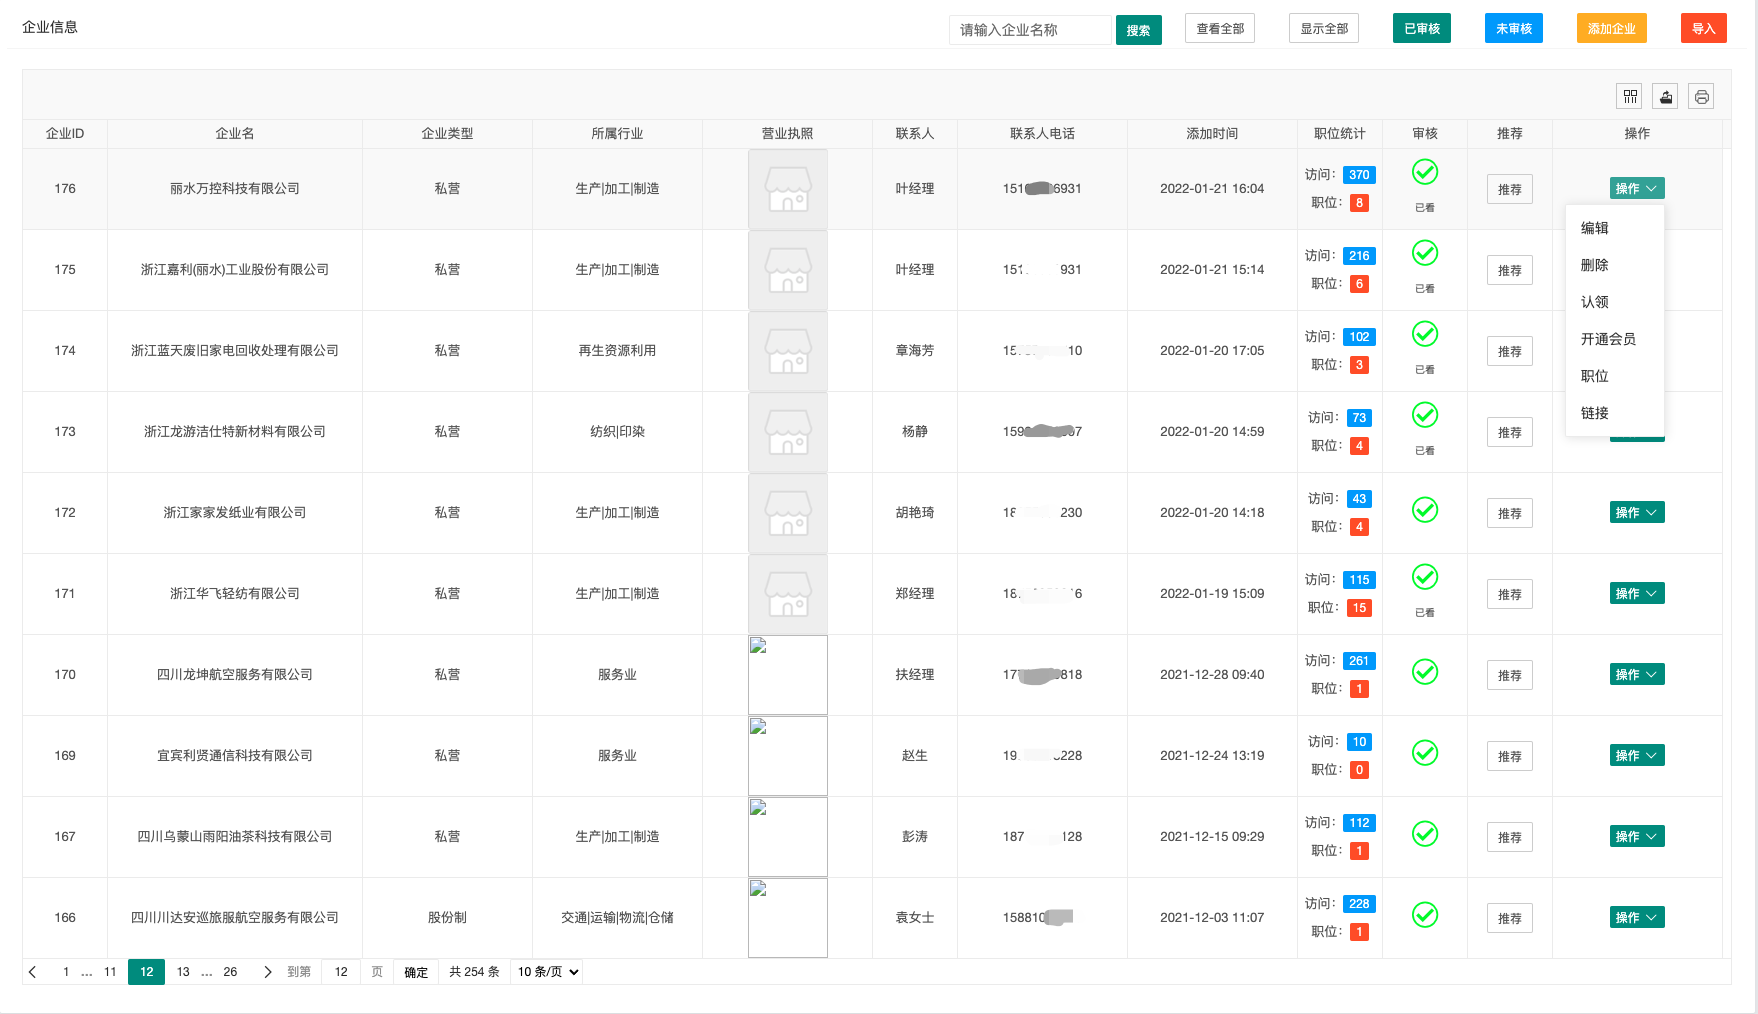Open 操作 dropdown for company 170
The image size is (1758, 1014).
[1637, 674]
